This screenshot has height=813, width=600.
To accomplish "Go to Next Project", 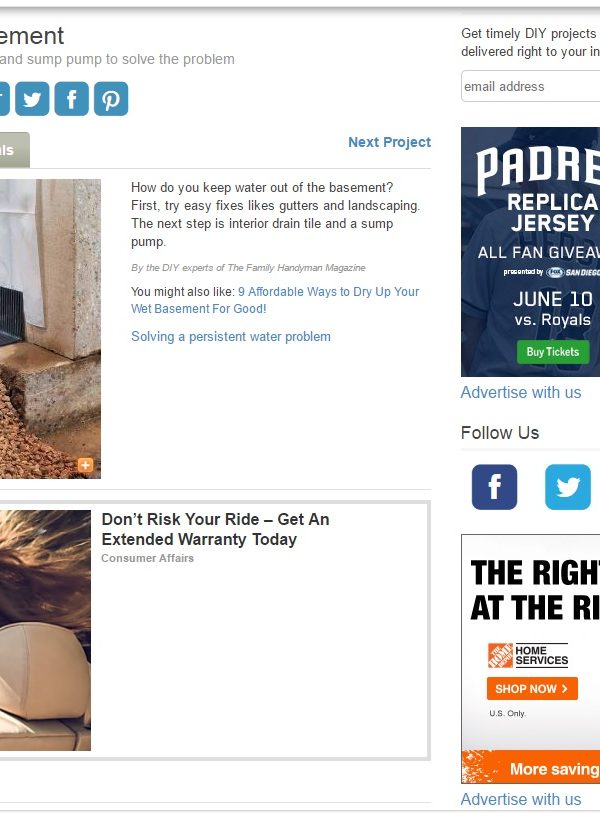I will pos(389,142).
